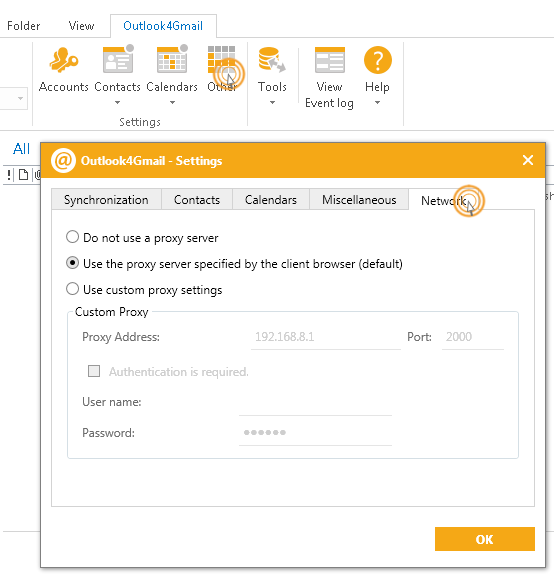Open the combo box left of Accounts
The width and height of the screenshot is (554, 580).
(x=14, y=98)
